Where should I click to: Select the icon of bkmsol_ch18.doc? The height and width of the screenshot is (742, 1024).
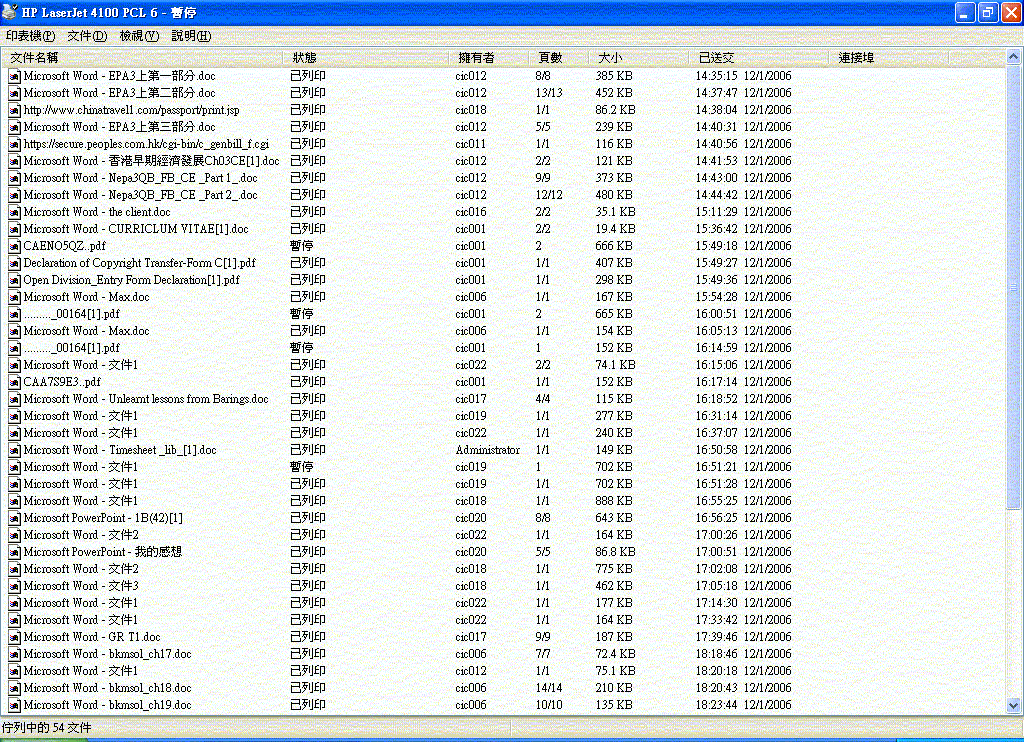coord(14,688)
